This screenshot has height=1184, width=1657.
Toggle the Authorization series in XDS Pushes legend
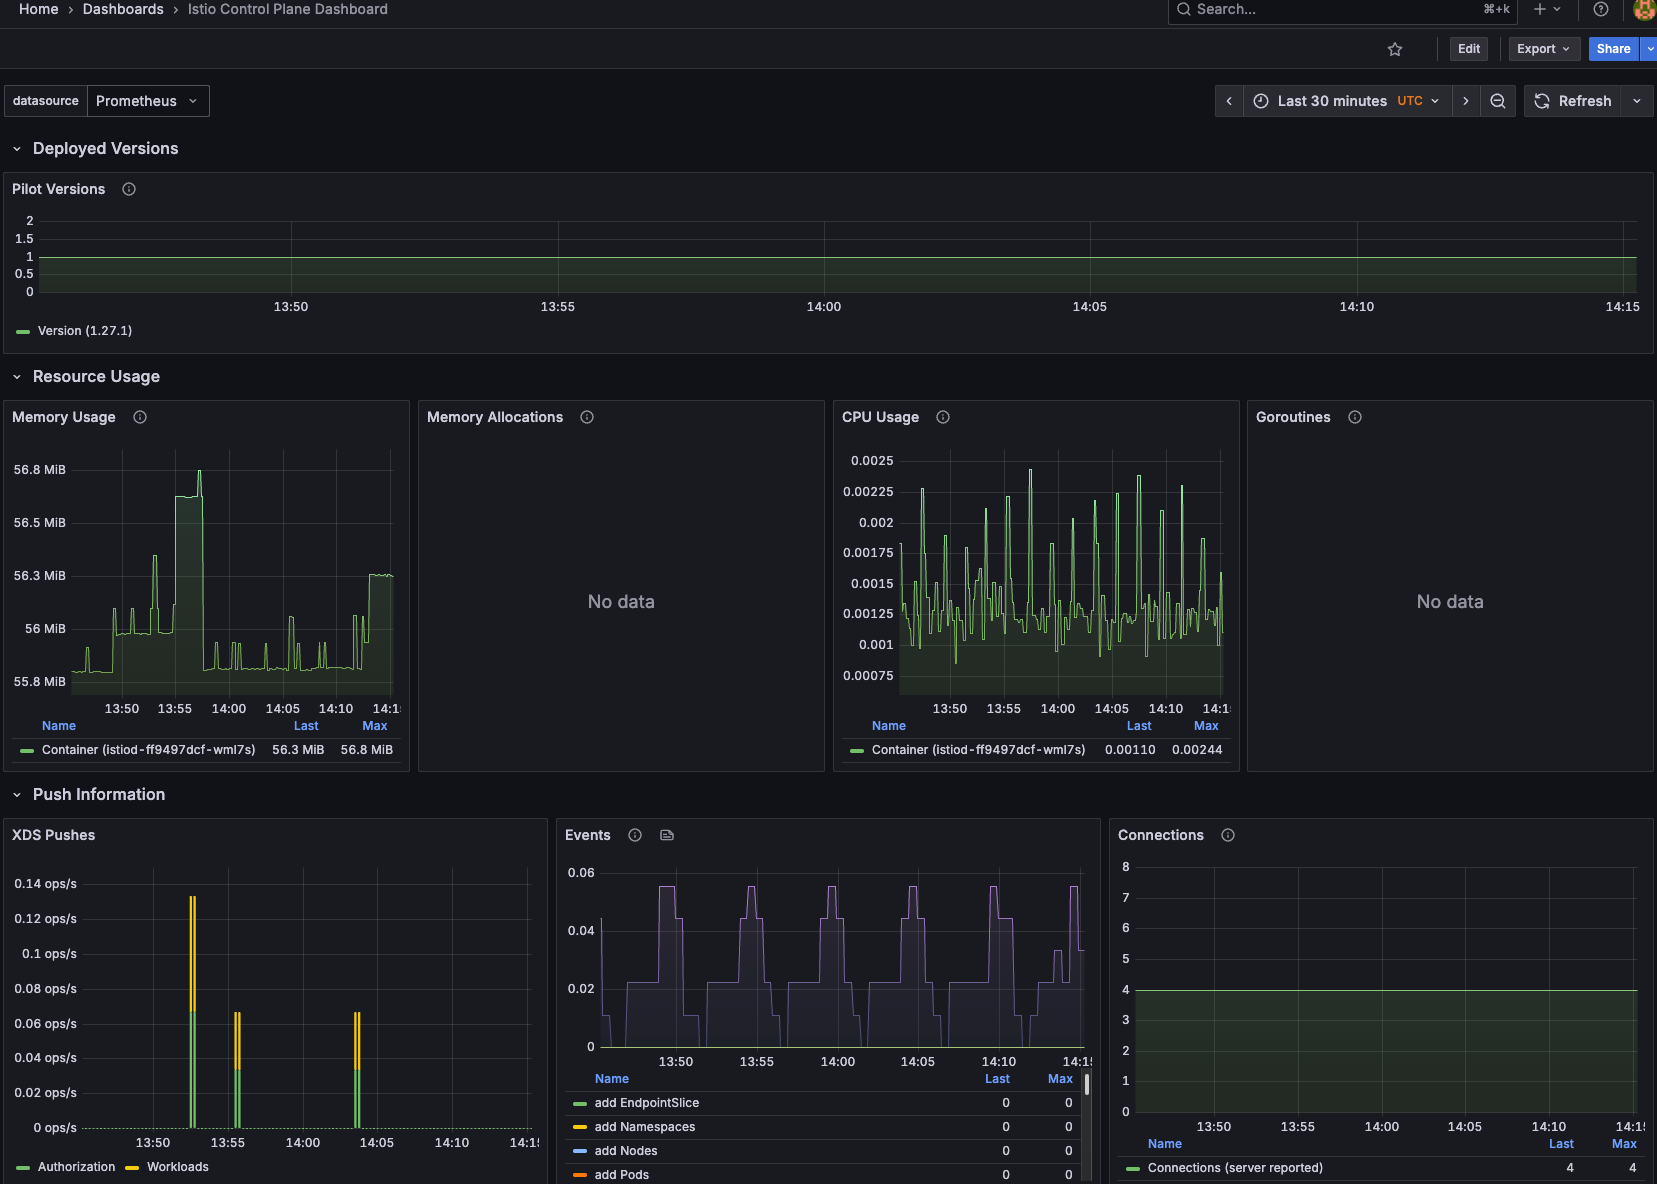[76, 1166]
